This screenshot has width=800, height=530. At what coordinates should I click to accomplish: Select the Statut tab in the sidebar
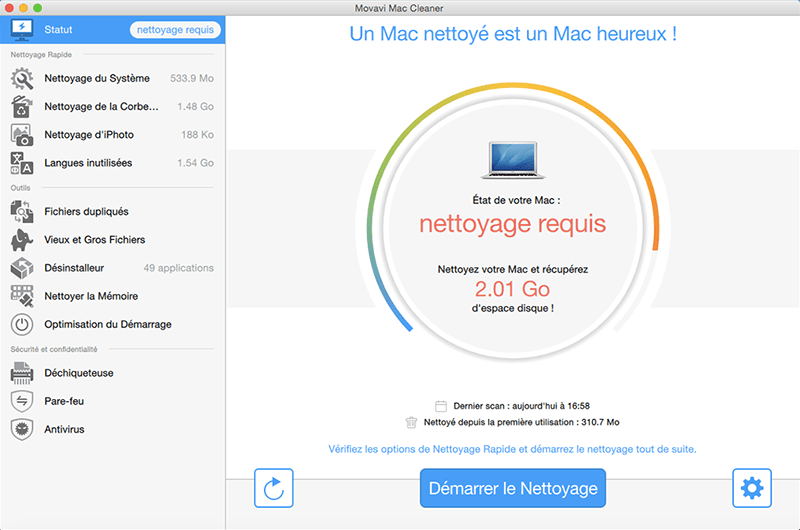[x=112, y=30]
